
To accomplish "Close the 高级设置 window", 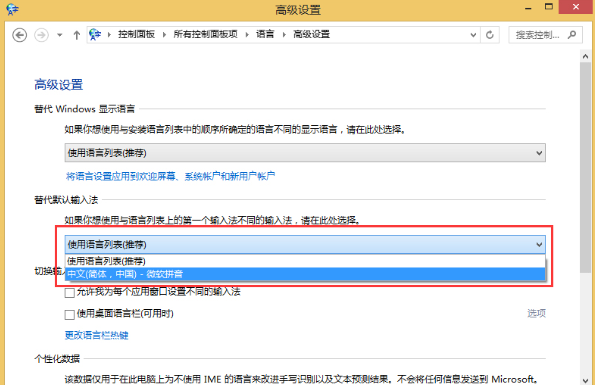I will tap(576, 7).
